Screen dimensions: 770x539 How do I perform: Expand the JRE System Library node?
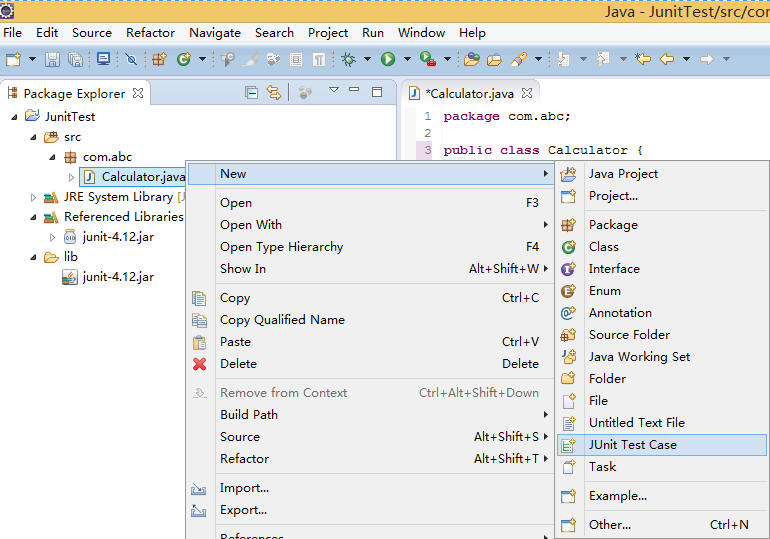tap(33, 197)
